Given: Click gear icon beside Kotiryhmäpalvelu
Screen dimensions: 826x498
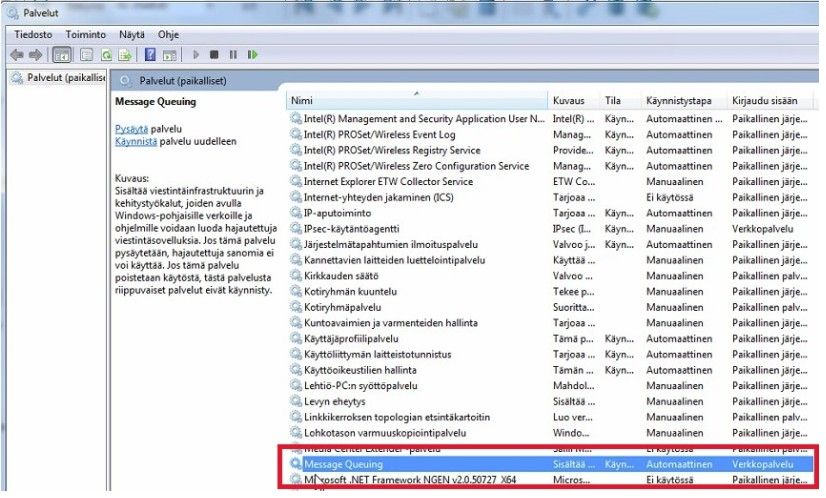Looking at the screenshot, I should [296, 307].
